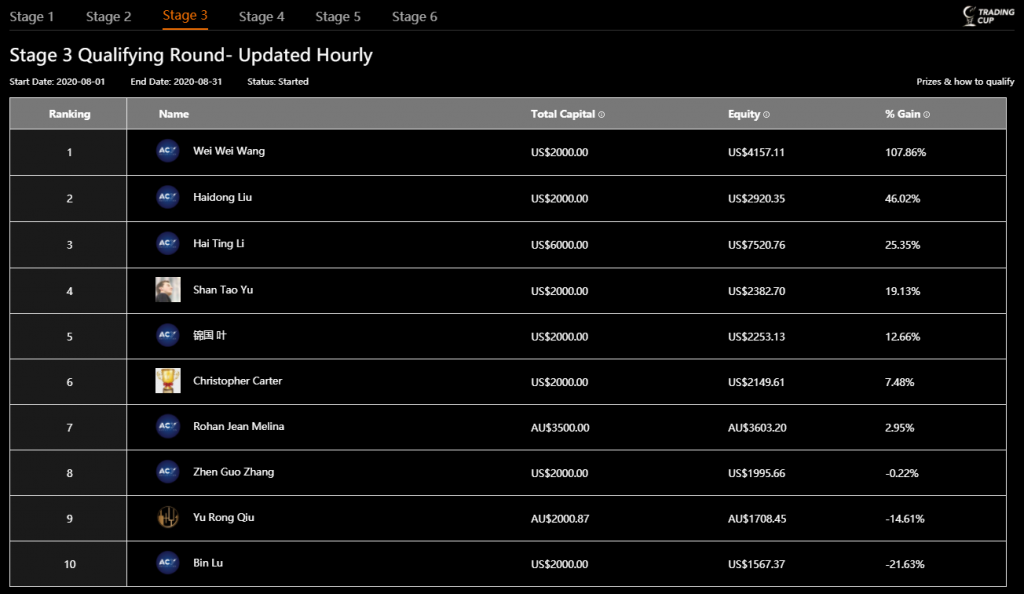Select Rohan Jean Melina's name
1024x594 pixels.
[x=238, y=427]
